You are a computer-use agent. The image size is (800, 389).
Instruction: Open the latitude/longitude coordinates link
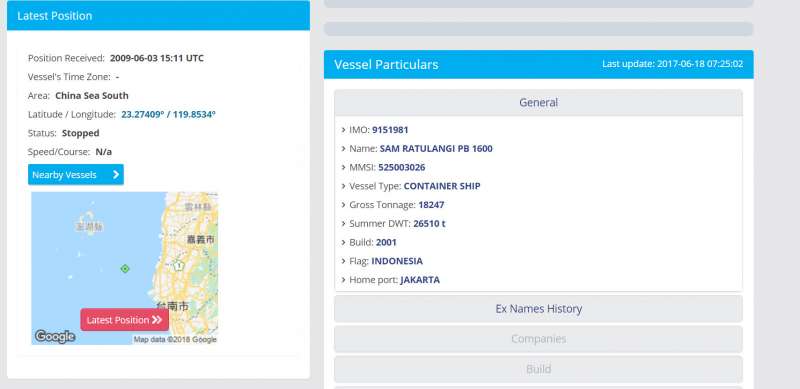point(168,114)
